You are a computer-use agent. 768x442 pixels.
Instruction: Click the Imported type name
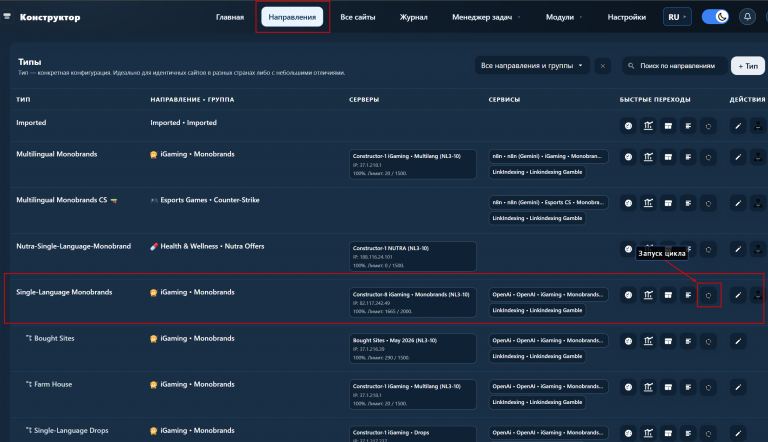(x=31, y=123)
